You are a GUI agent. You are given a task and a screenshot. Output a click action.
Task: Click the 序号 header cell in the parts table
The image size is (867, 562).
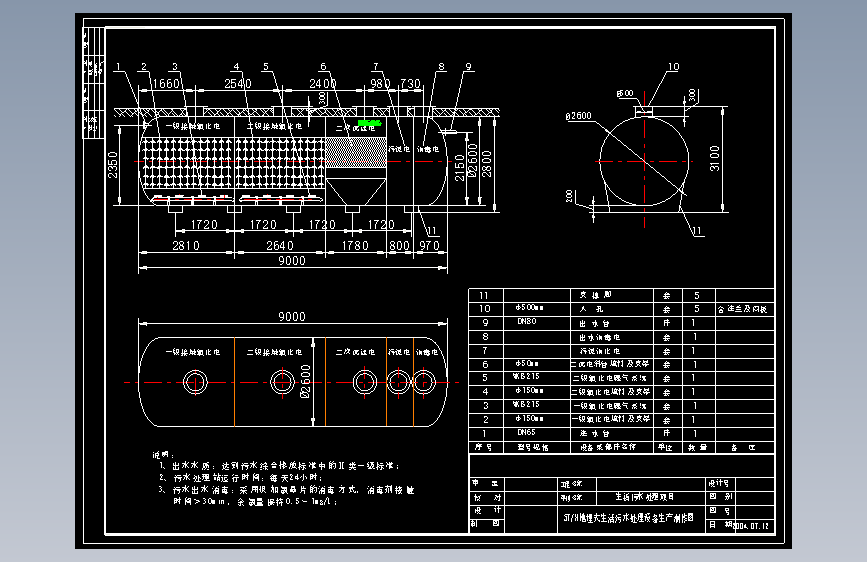pos(484,447)
